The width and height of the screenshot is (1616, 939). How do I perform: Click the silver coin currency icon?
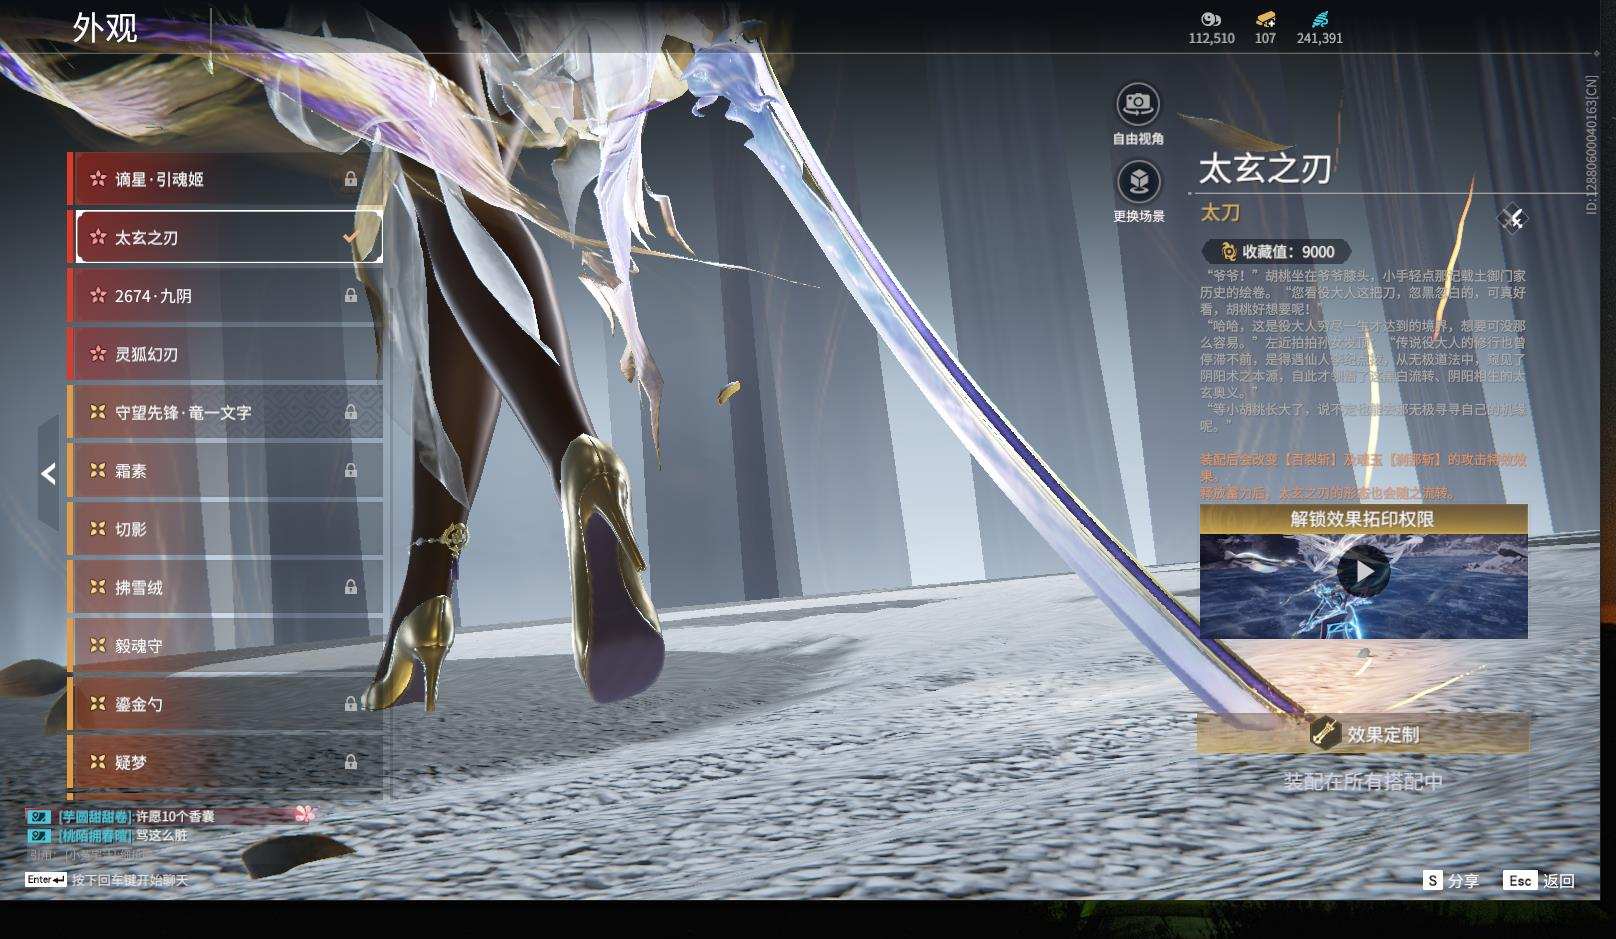coord(1210,19)
